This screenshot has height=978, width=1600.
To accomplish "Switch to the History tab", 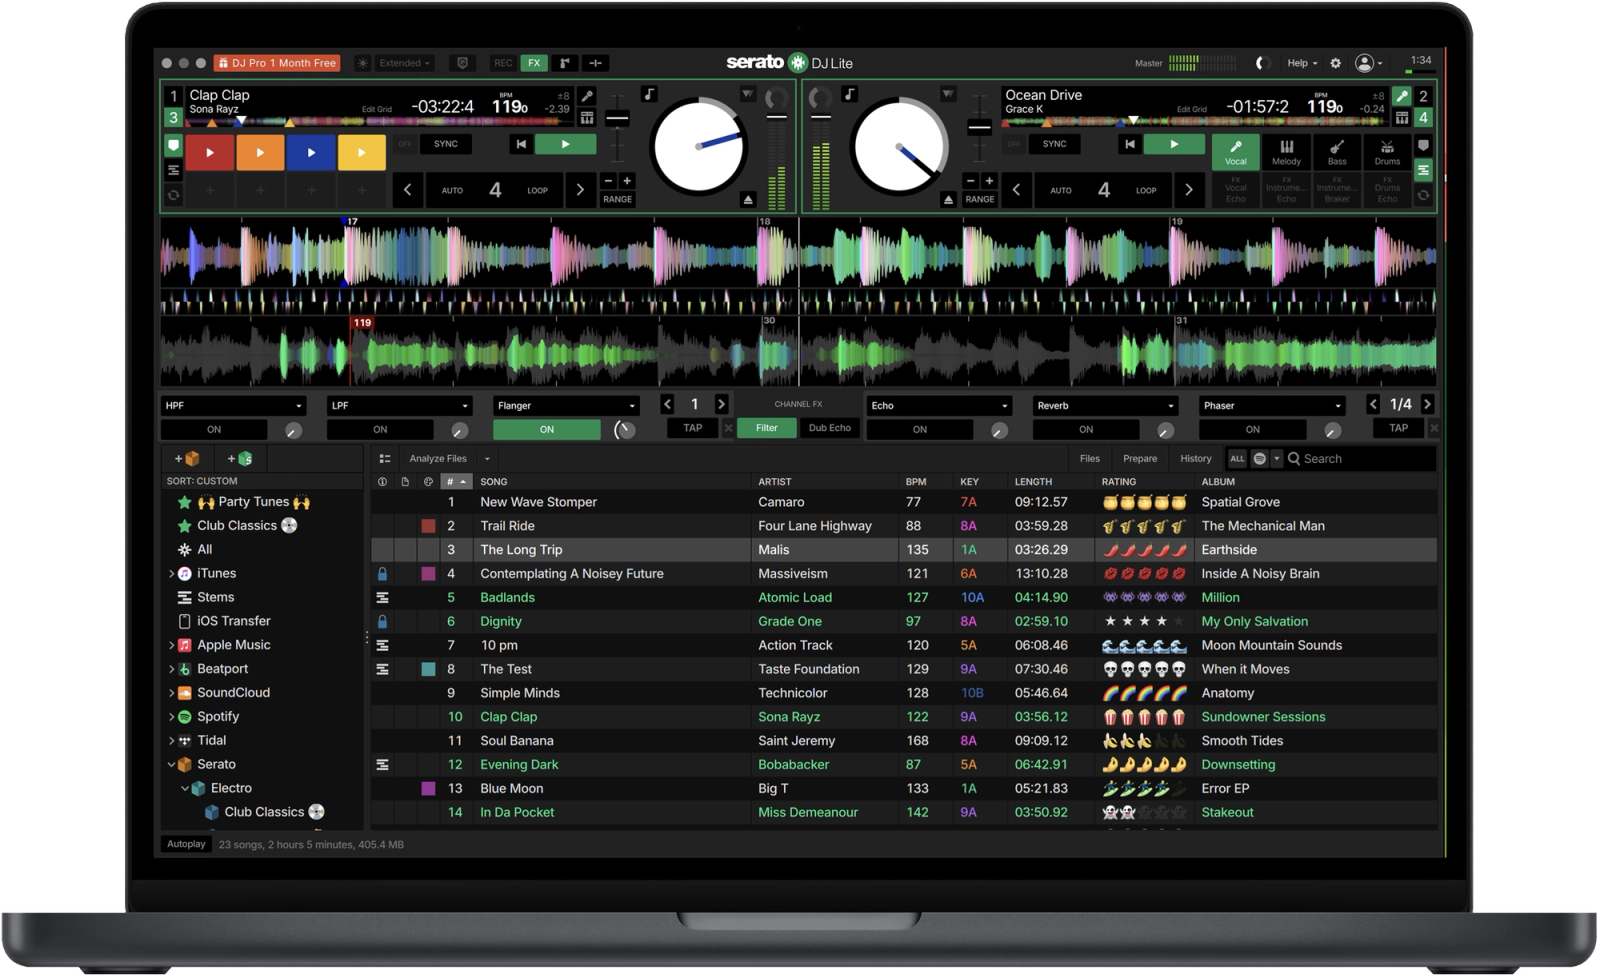I will (x=1195, y=459).
